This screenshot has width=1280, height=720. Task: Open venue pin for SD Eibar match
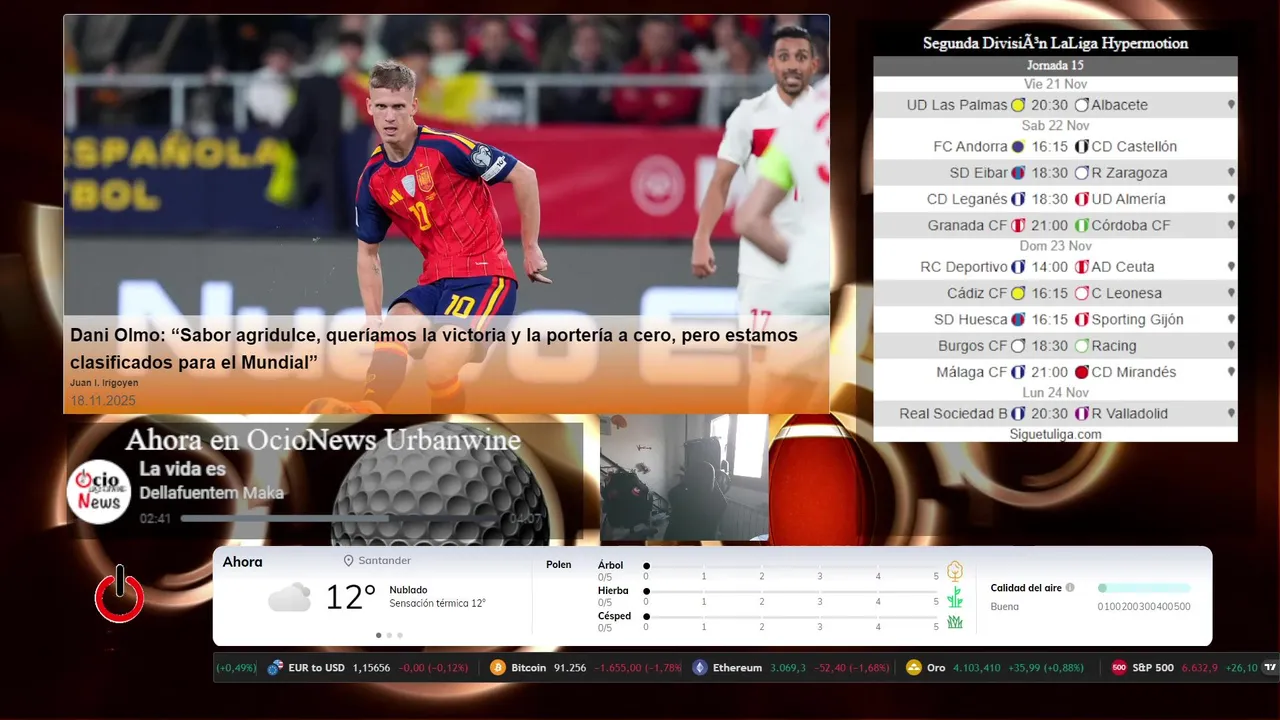[x=1231, y=173]
